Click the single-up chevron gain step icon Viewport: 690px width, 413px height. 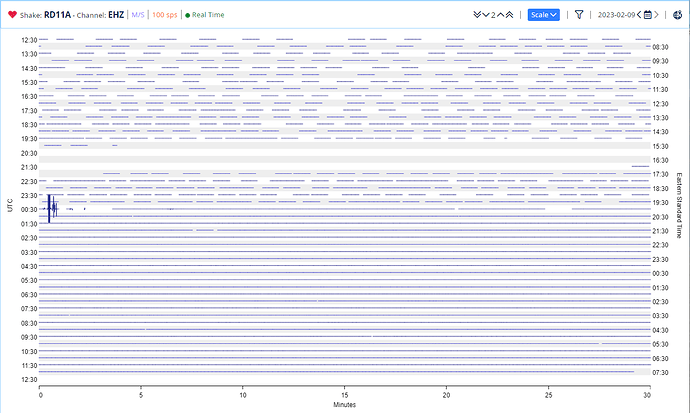pos(501,15)
